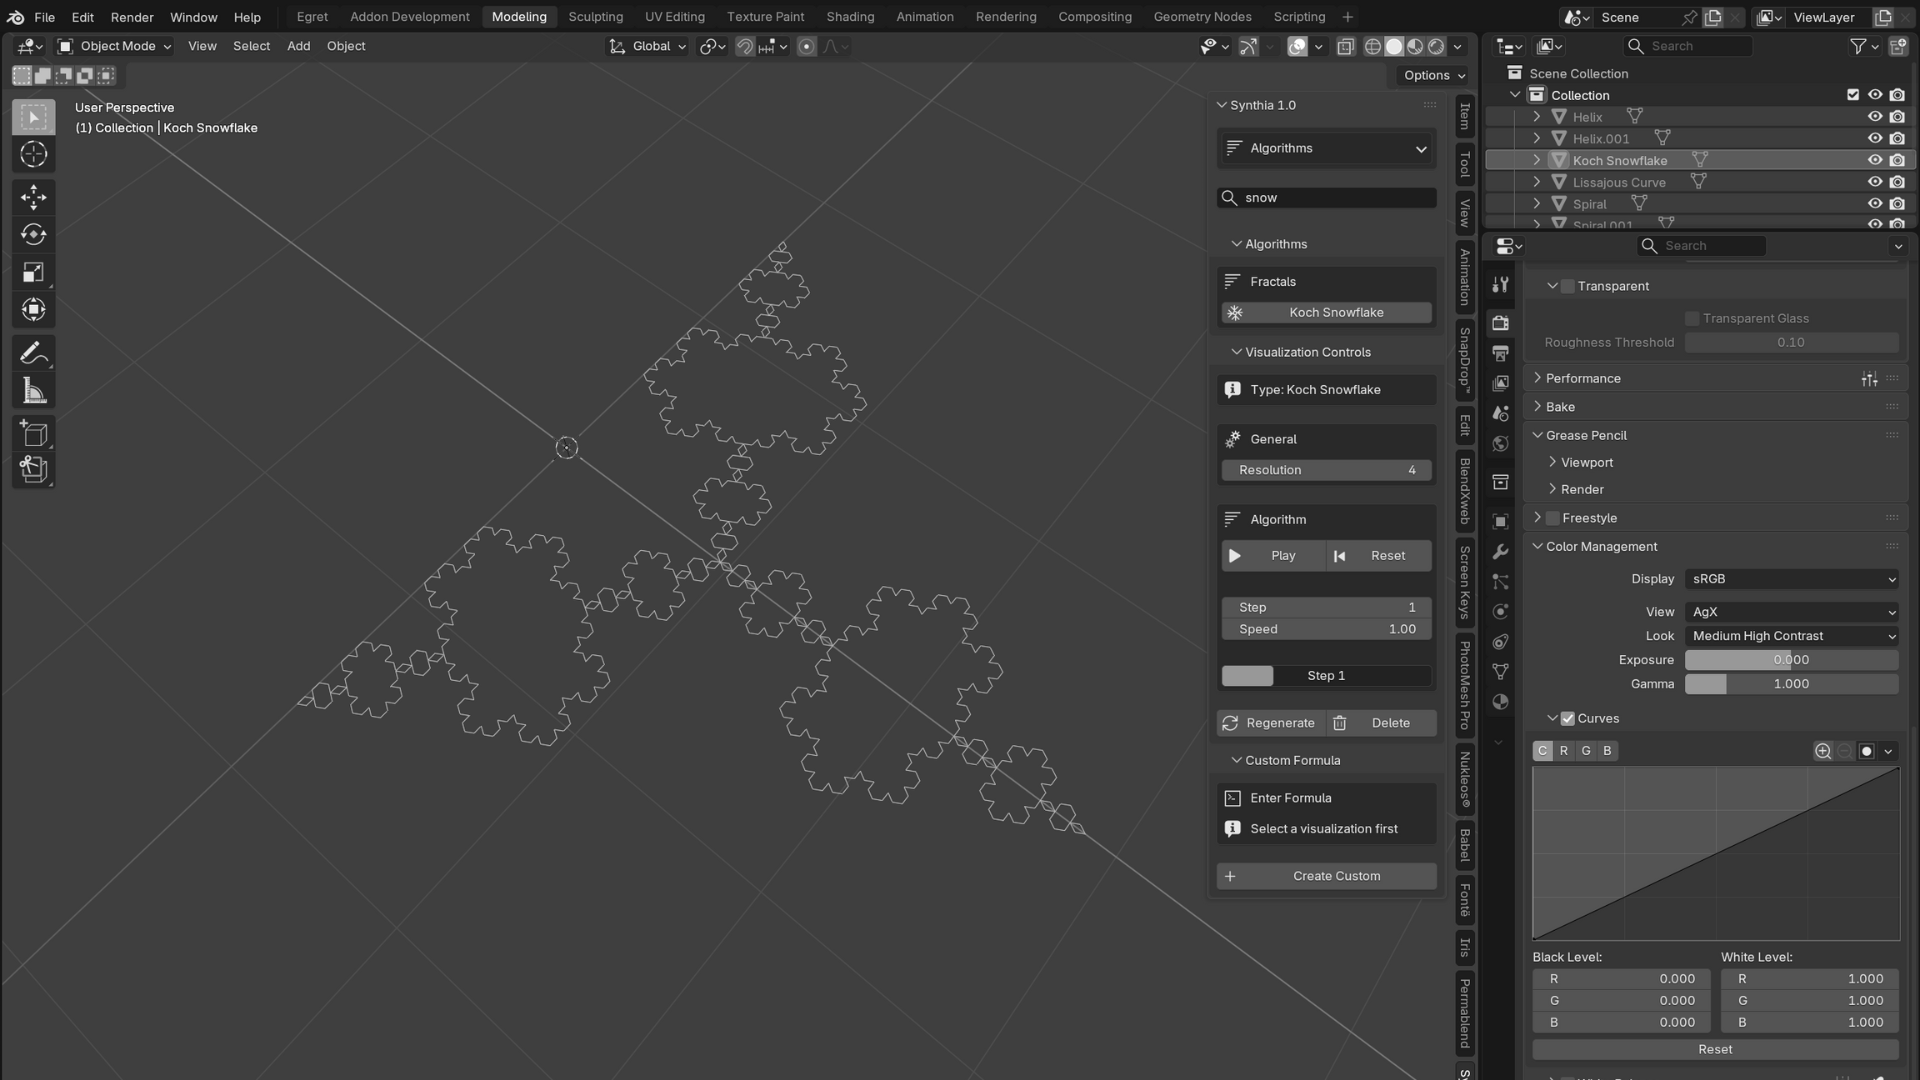This screenshot has height=1080, width=1920.
Task: Enable the Freestyle checkbox
Action: point(1553,518)
